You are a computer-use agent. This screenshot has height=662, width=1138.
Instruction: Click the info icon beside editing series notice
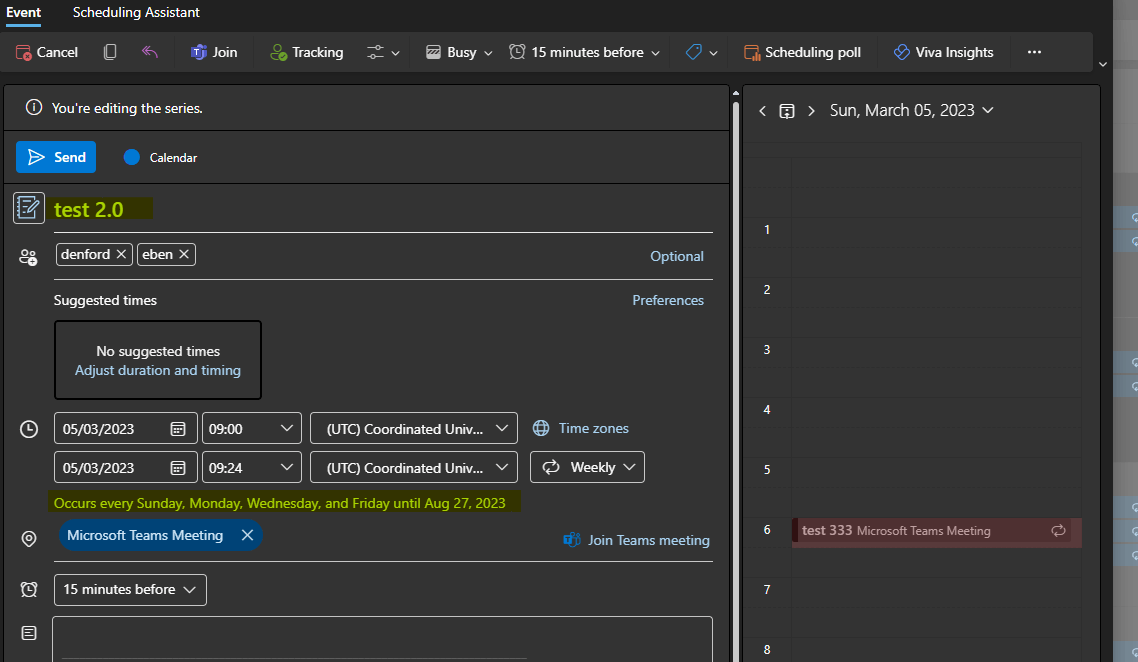coord(33,107)
